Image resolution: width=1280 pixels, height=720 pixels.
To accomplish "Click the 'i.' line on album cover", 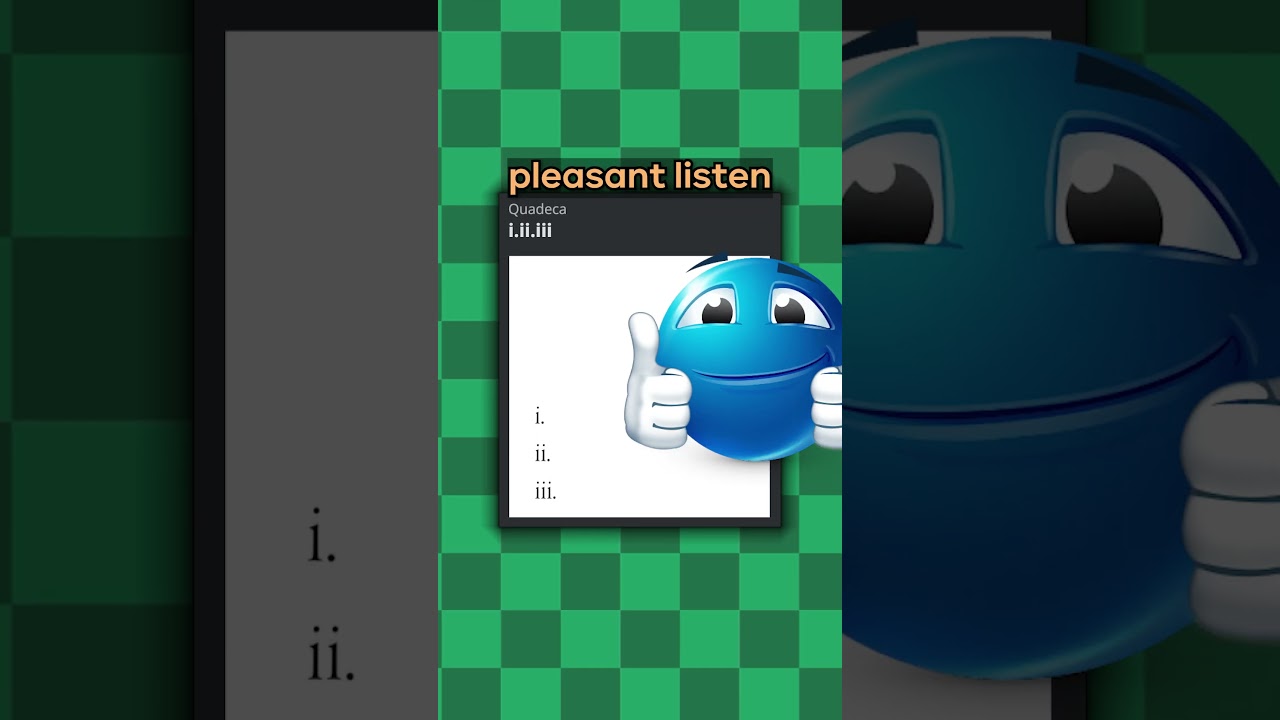I will point(540,416).
